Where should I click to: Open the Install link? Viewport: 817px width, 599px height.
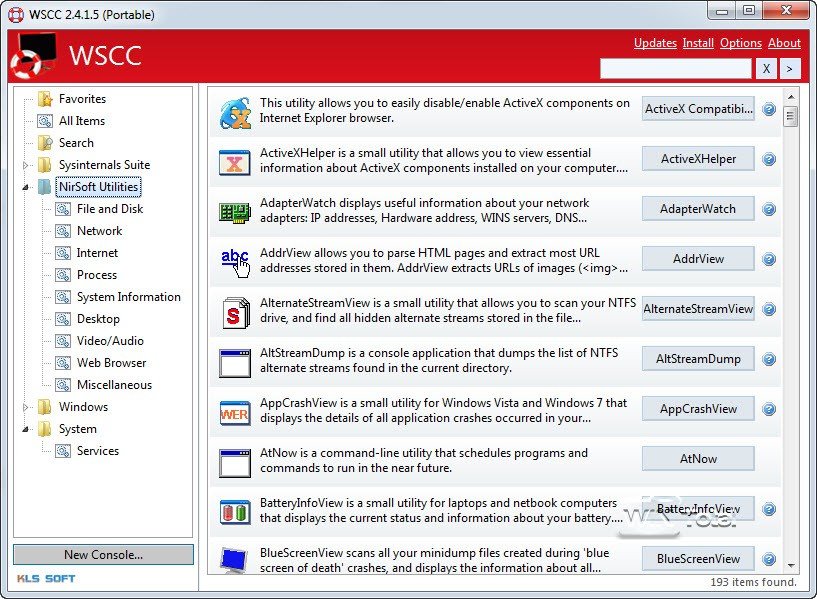point(698,43)
